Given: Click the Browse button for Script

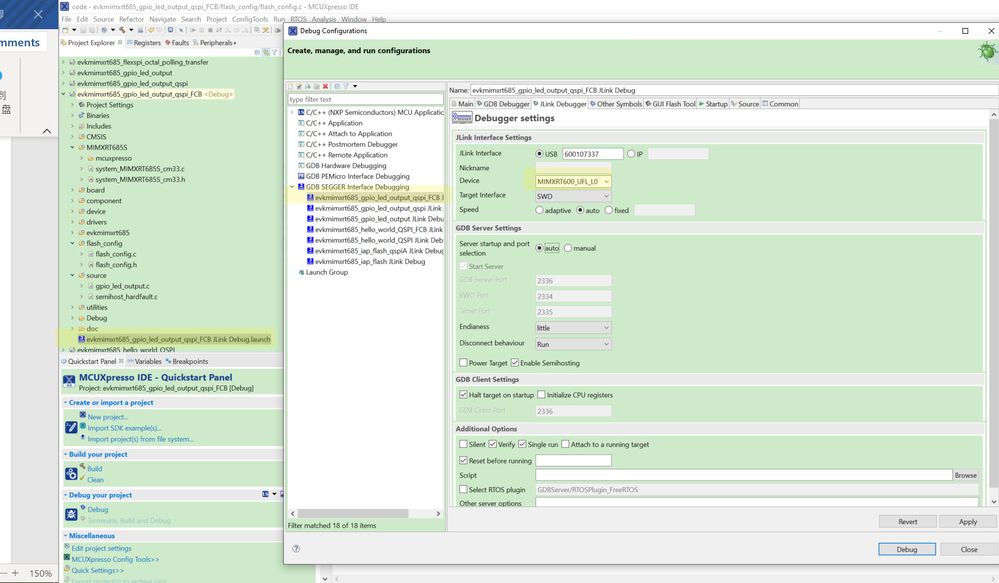Looking at the screenshot, I should coord(965,475).
